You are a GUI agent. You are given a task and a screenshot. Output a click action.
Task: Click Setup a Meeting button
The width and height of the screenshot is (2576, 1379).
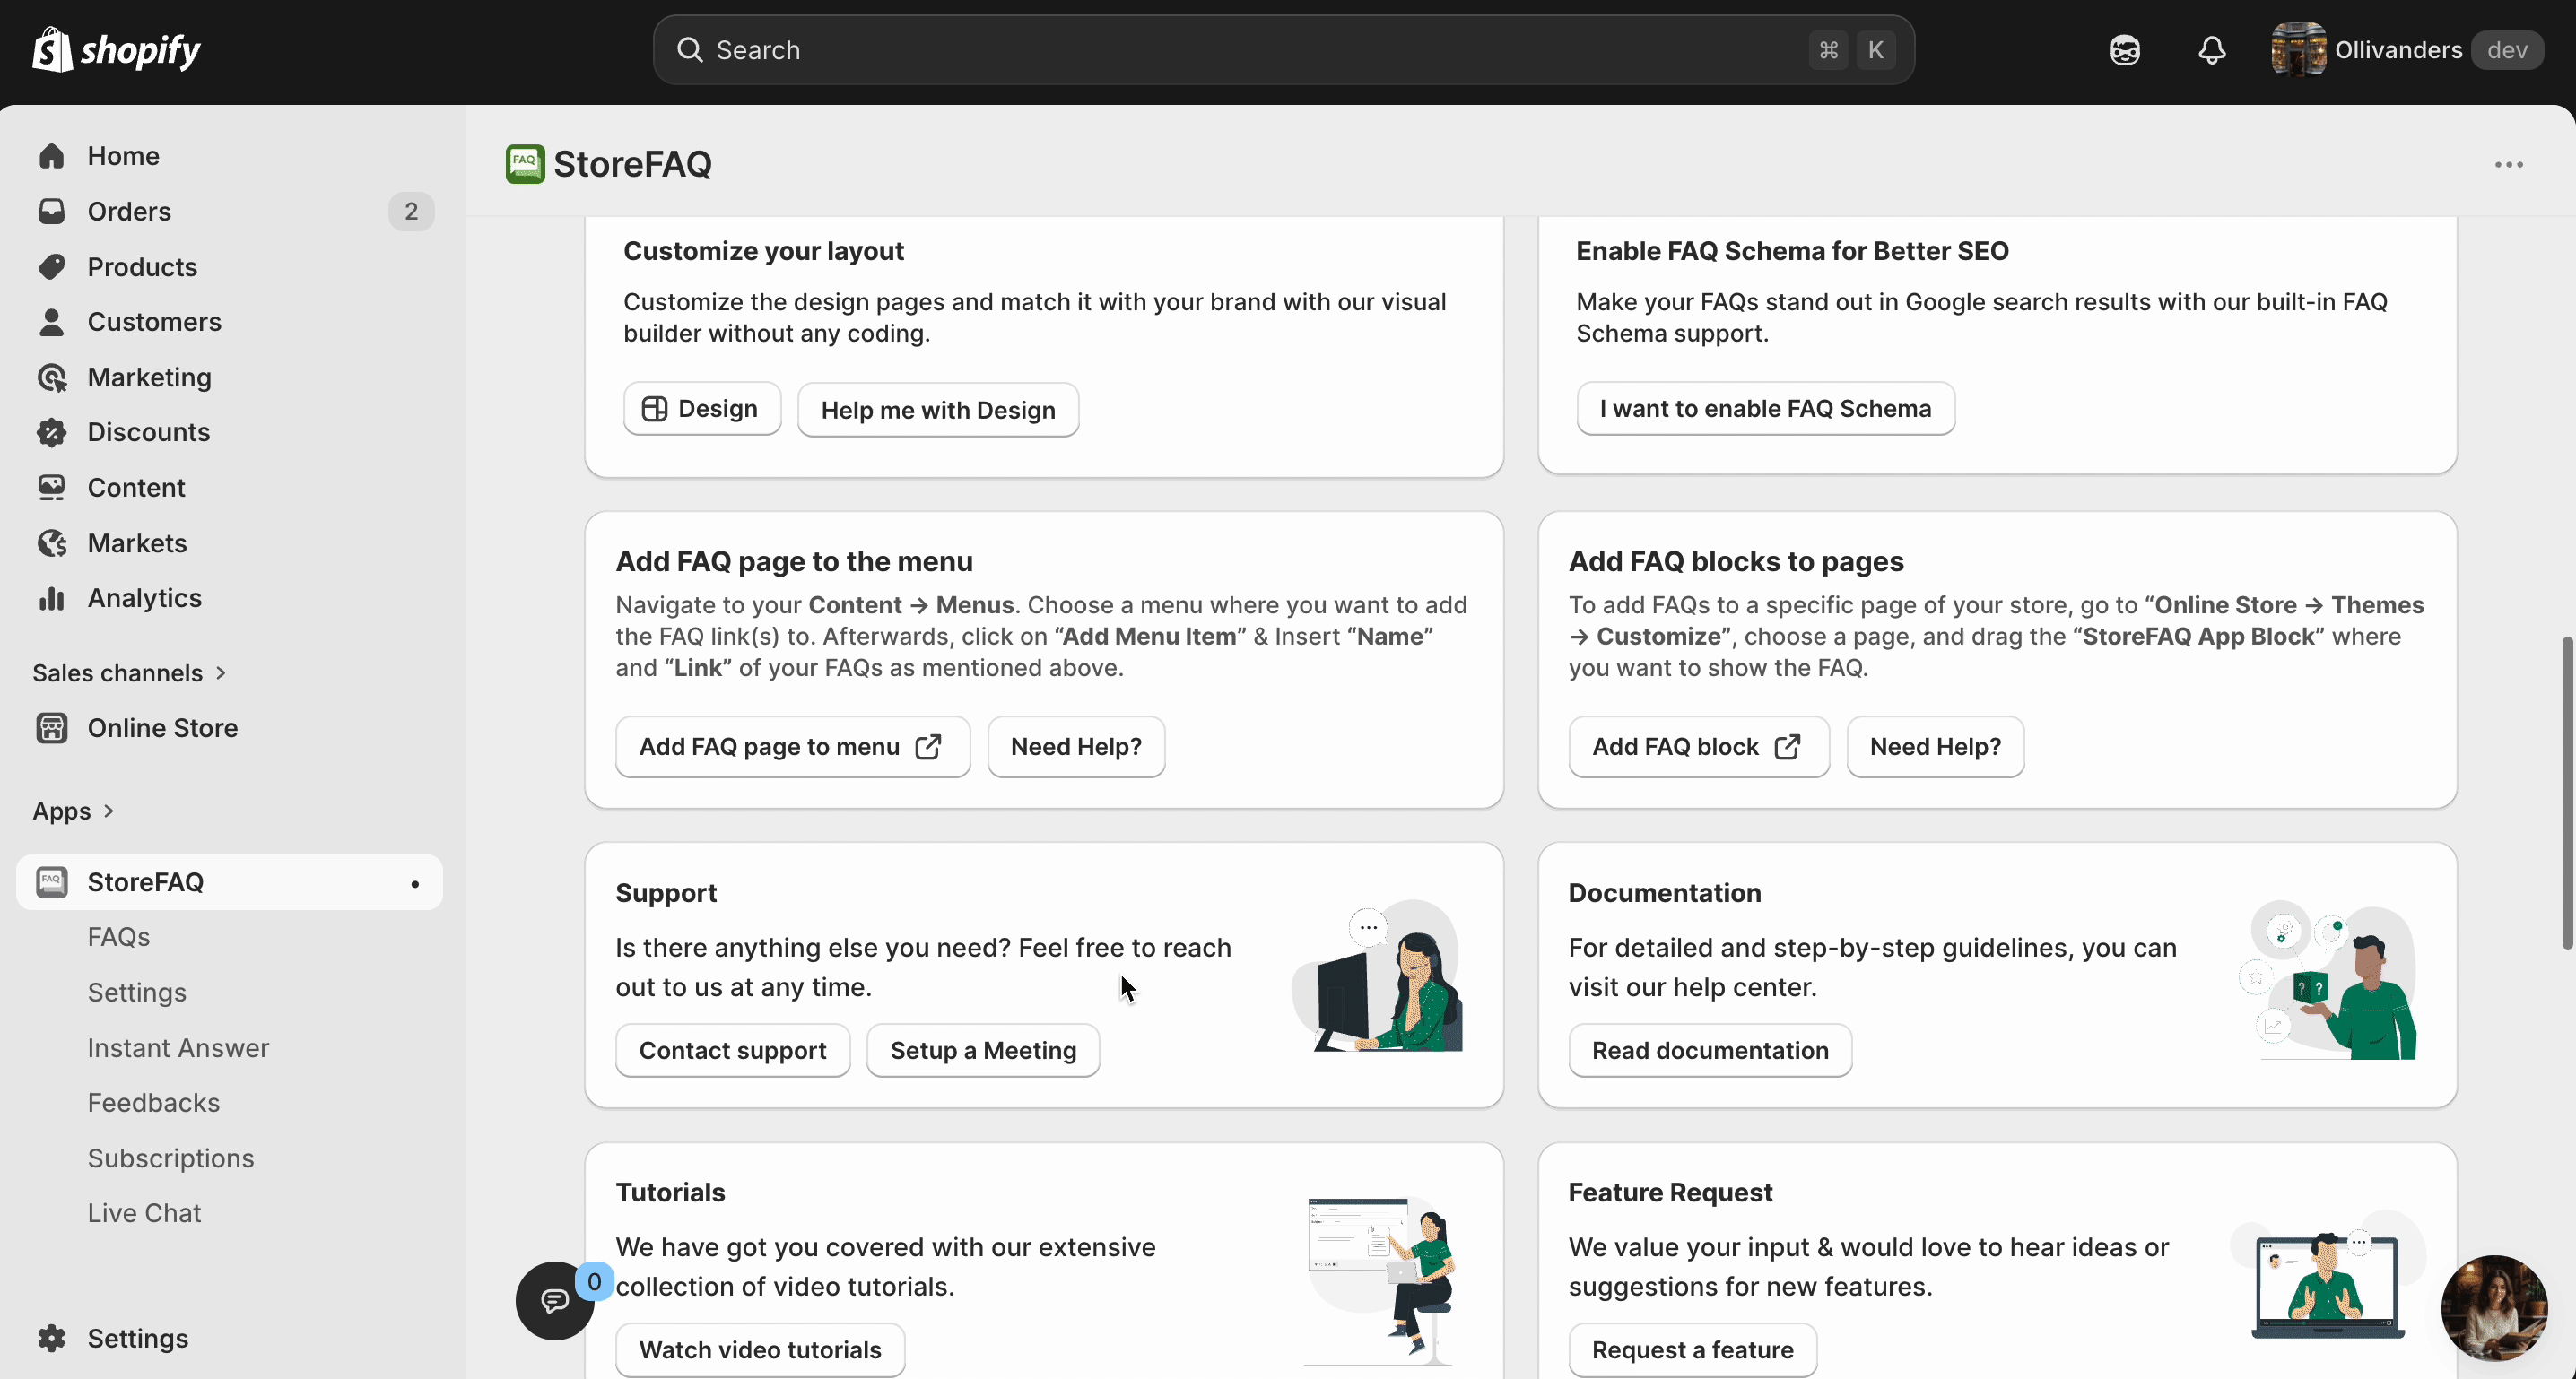(x=983, y=1050)
